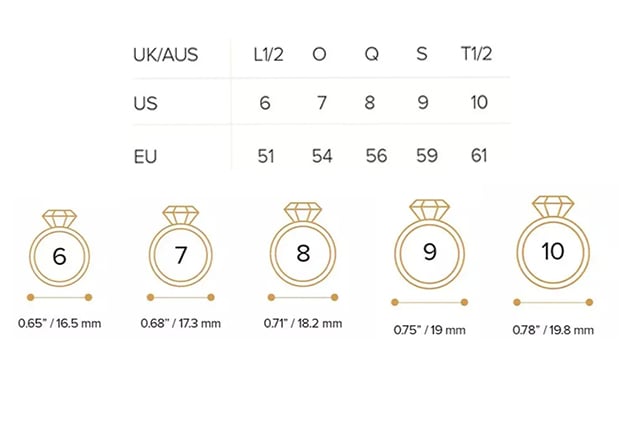Viewport: 627px width, 433px height.
Task: Click the 0.65" / 16.5 mm measurement
Action: coord(61,323)
